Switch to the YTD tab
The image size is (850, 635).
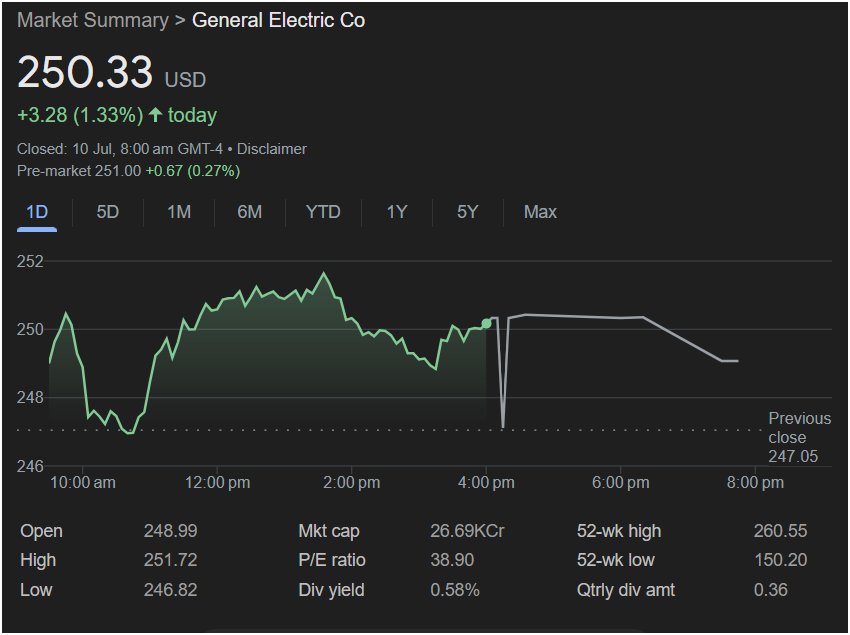click(x=323, y=211)
